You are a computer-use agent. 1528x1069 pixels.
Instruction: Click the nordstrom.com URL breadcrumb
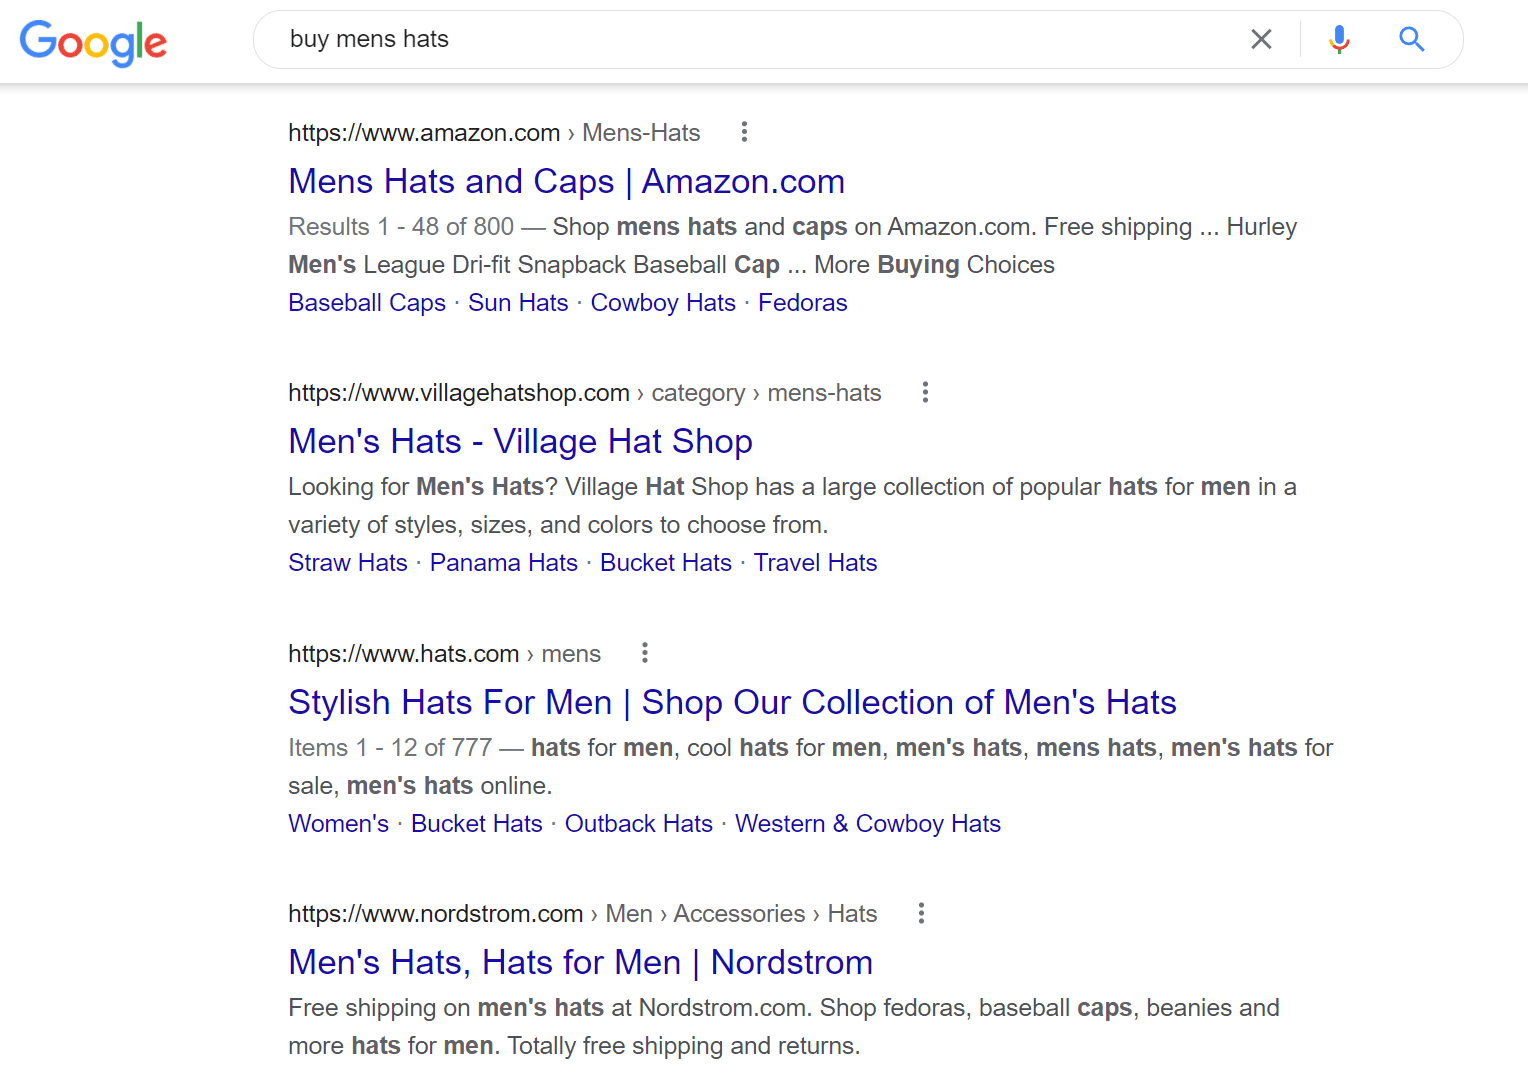582,914
